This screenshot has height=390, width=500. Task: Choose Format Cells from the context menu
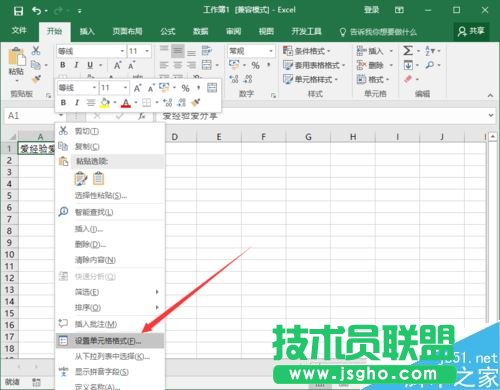[110, 341]
